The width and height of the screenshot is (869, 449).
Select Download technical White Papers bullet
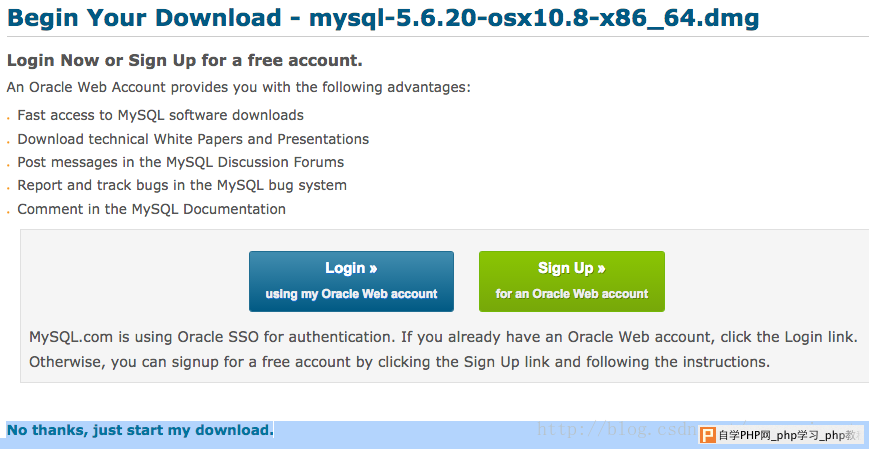pos(193,139)
